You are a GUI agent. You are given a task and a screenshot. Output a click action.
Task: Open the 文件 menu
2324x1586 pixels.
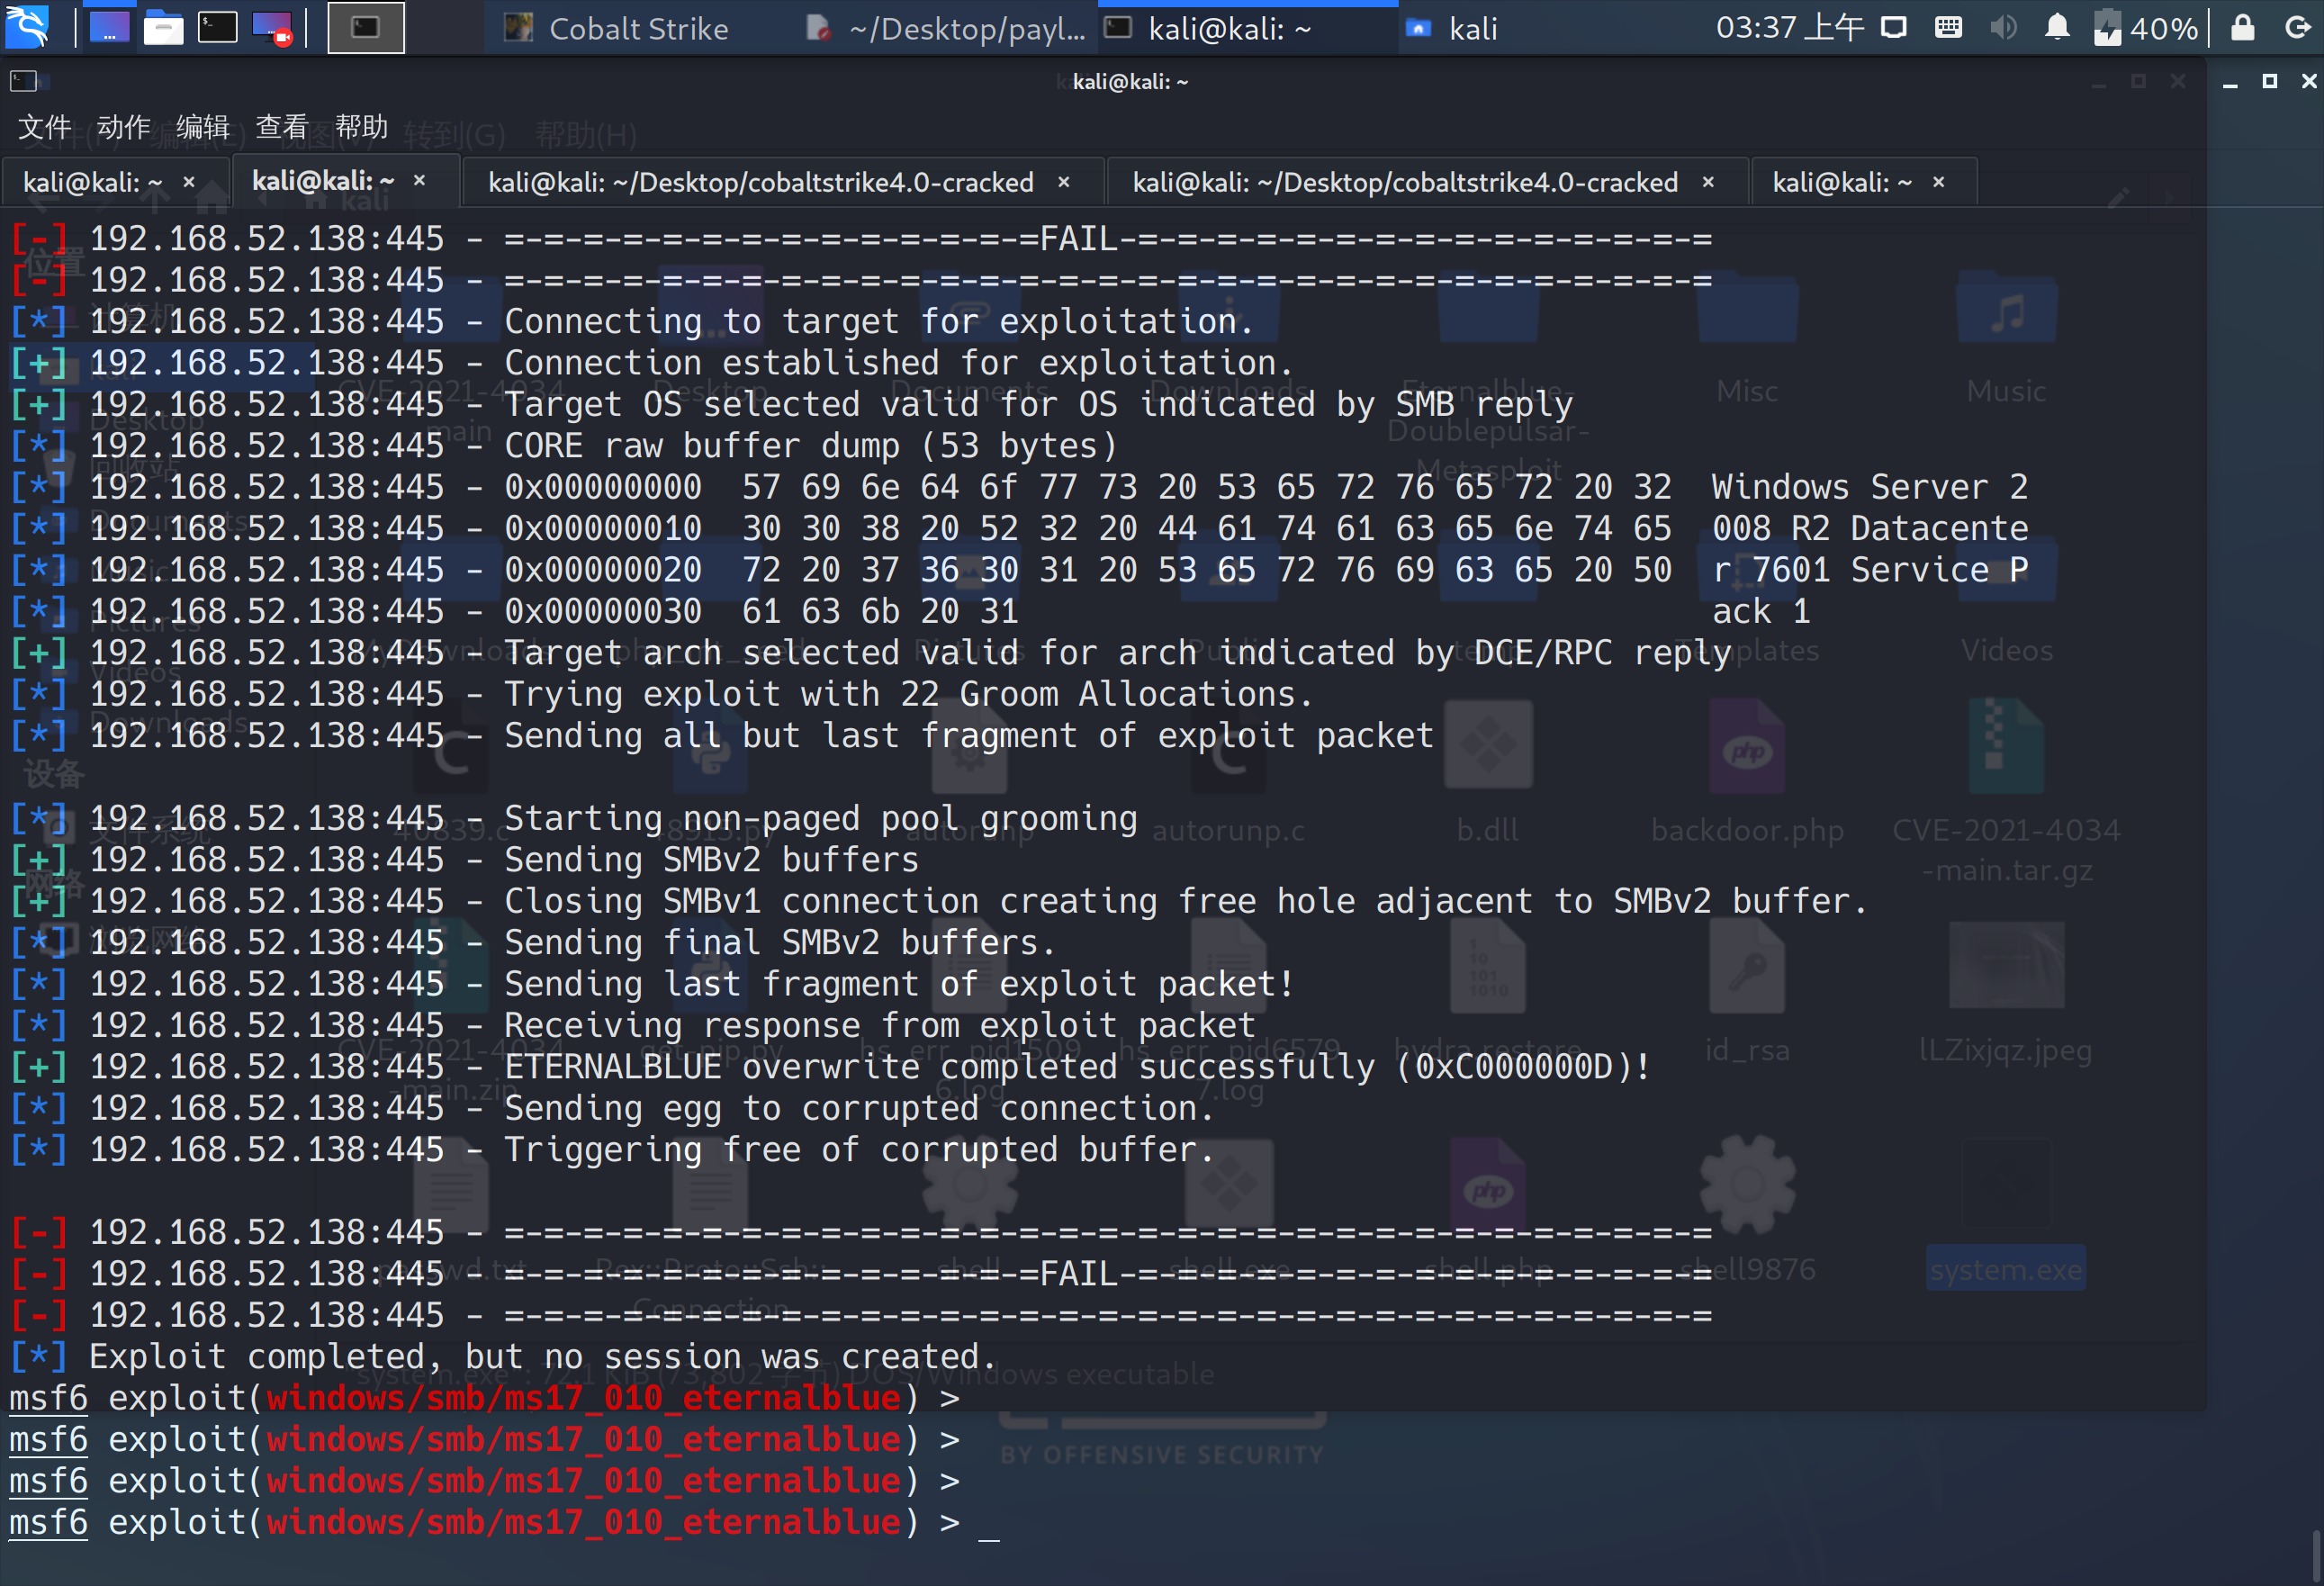click(x=45, y=127)
